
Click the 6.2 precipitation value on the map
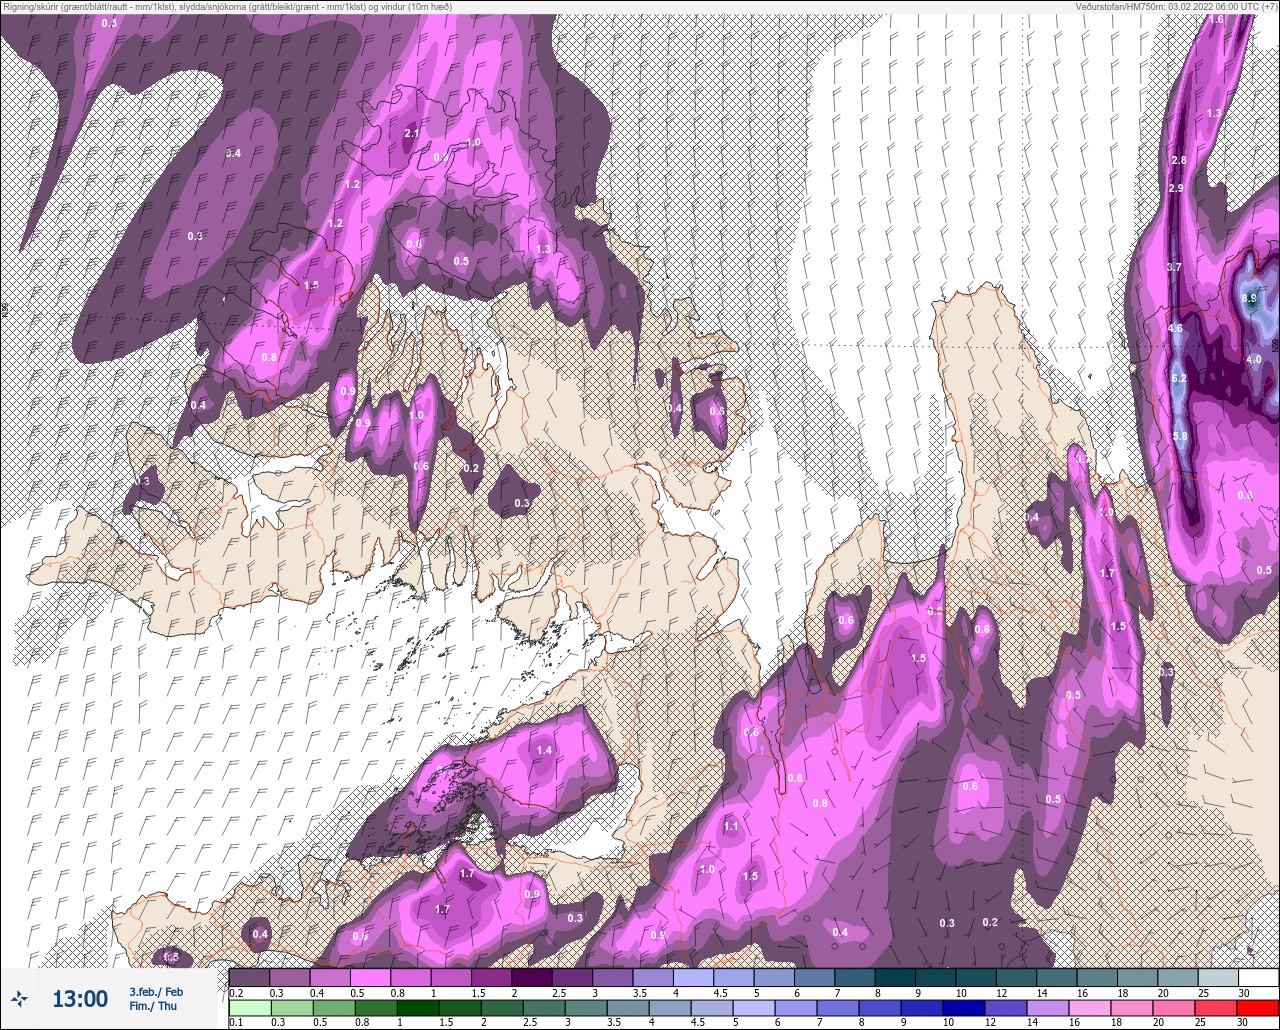1179,378
